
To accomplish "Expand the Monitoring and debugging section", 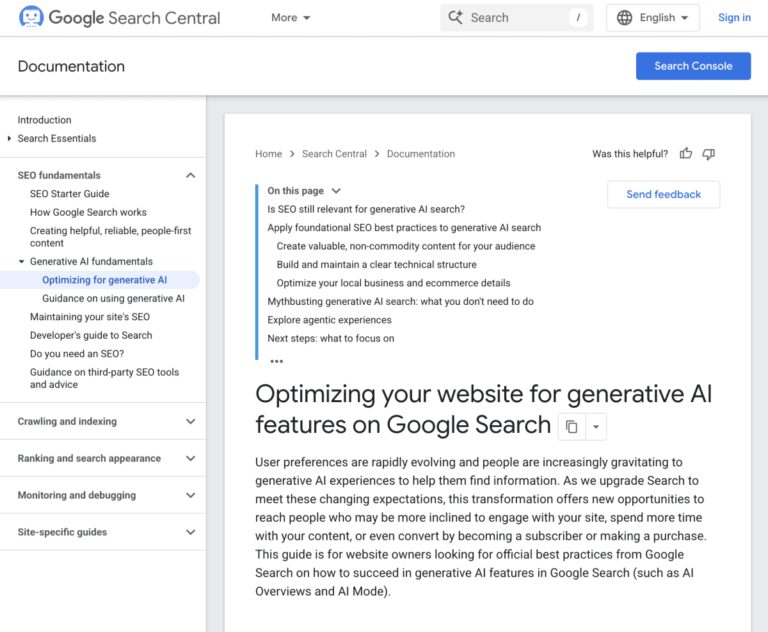I will point(191,495).
